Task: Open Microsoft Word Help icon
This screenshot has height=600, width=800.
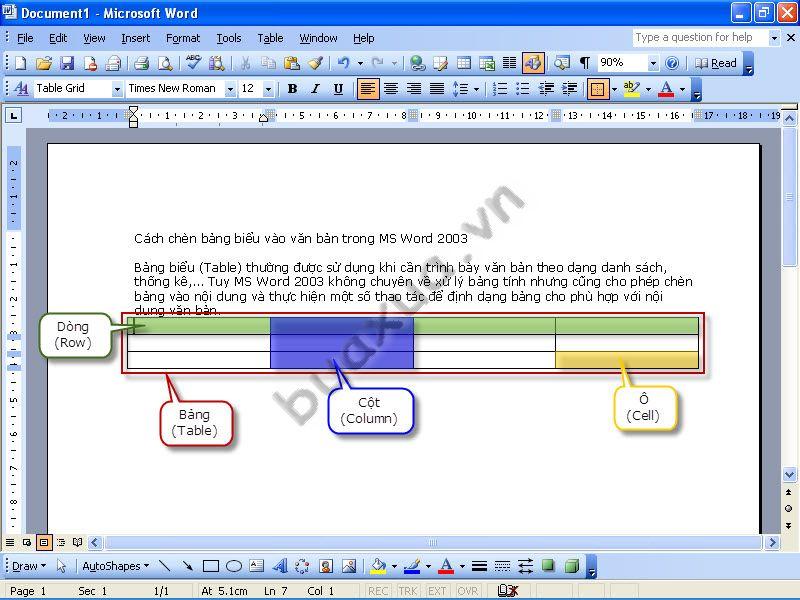Action: pyautogui.click(x=672, y=63)
